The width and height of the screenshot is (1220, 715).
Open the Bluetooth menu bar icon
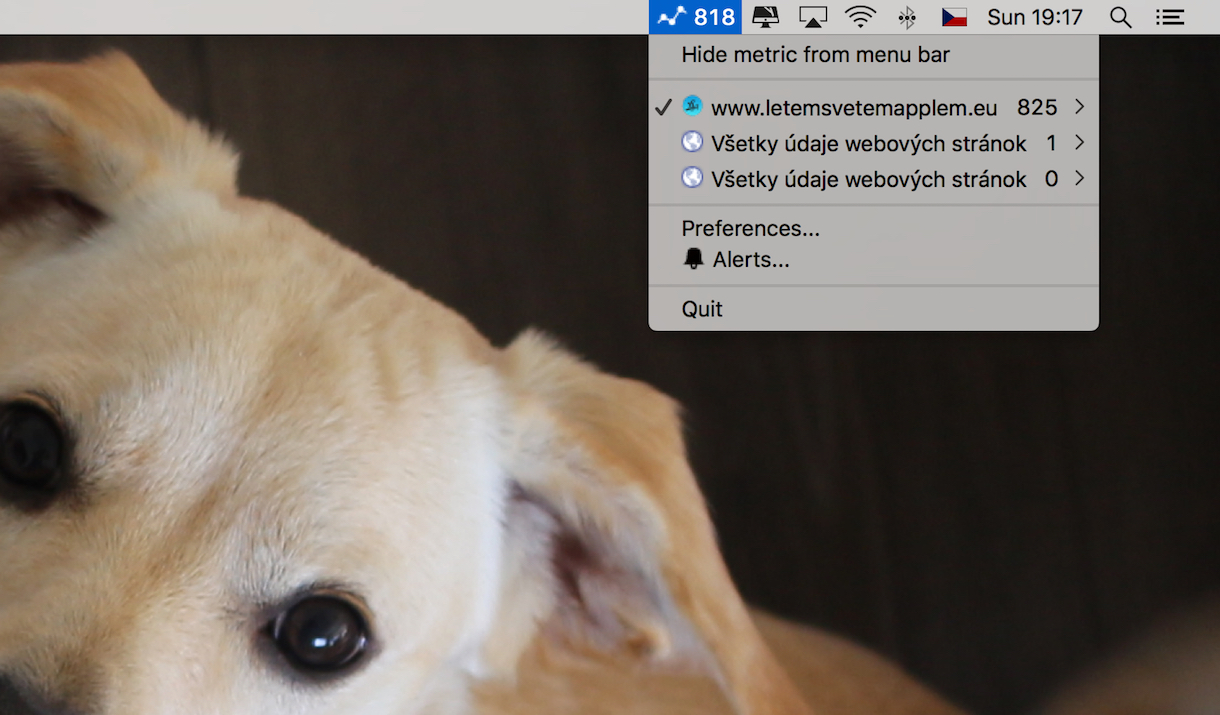(x=907, y=17)
